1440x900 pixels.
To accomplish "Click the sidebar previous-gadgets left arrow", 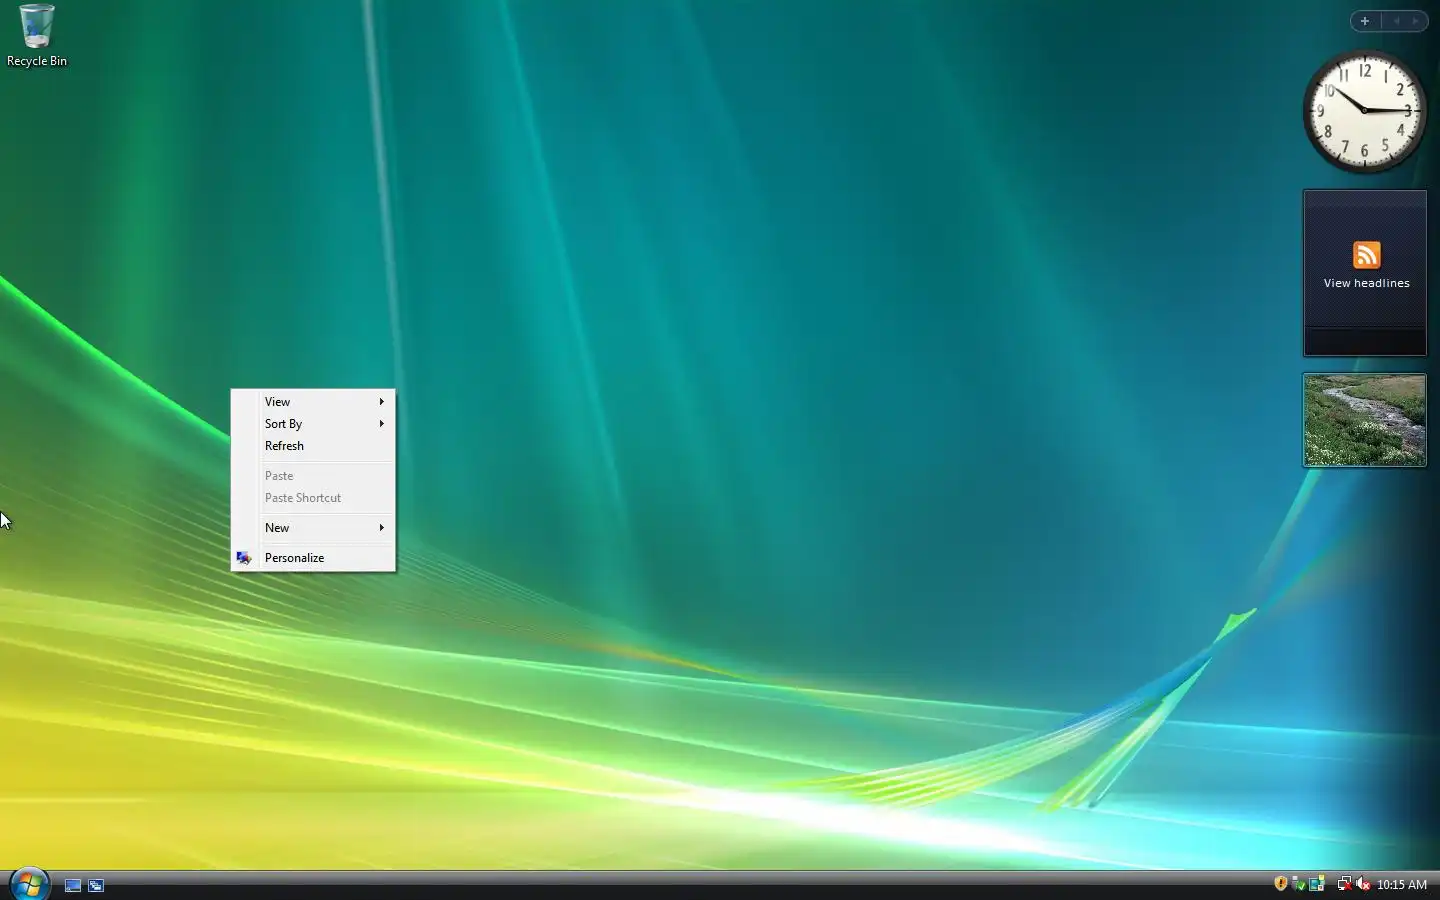I will pos(1396,20).
